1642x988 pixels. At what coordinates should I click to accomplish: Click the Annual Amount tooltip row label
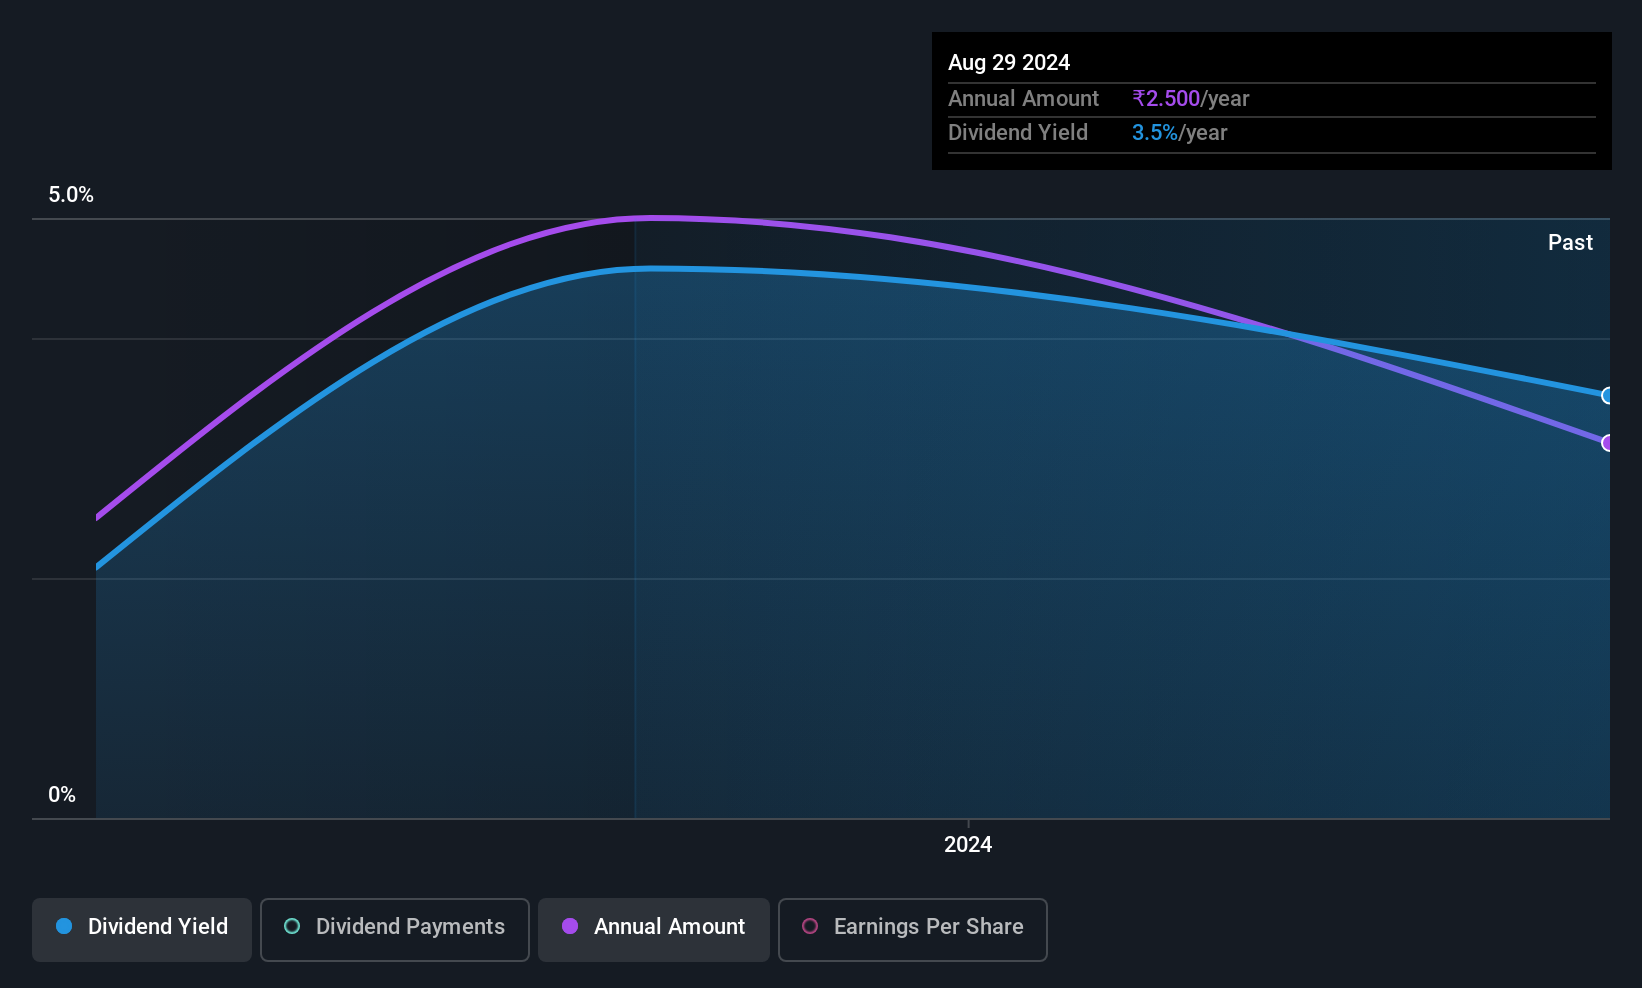point(1023,98)
